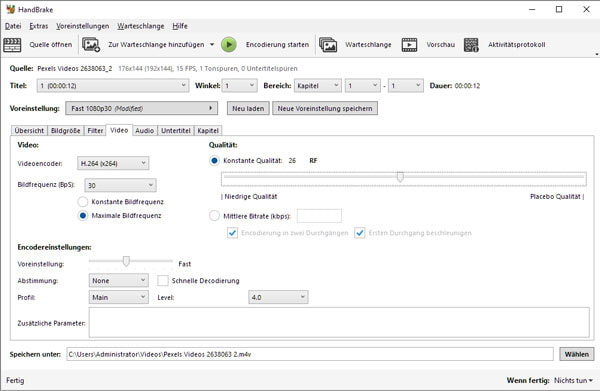Select Maximale Bildfrequenz radio button
This screenshot has height=391, width=600.
[x=83, y=216]
